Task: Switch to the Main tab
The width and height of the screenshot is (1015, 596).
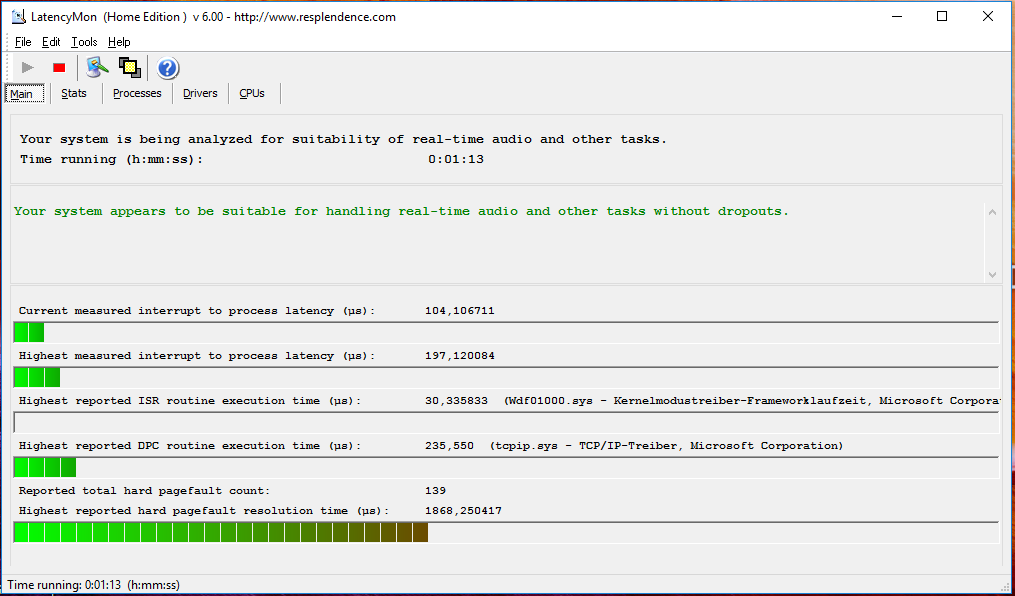Action: 25,93
